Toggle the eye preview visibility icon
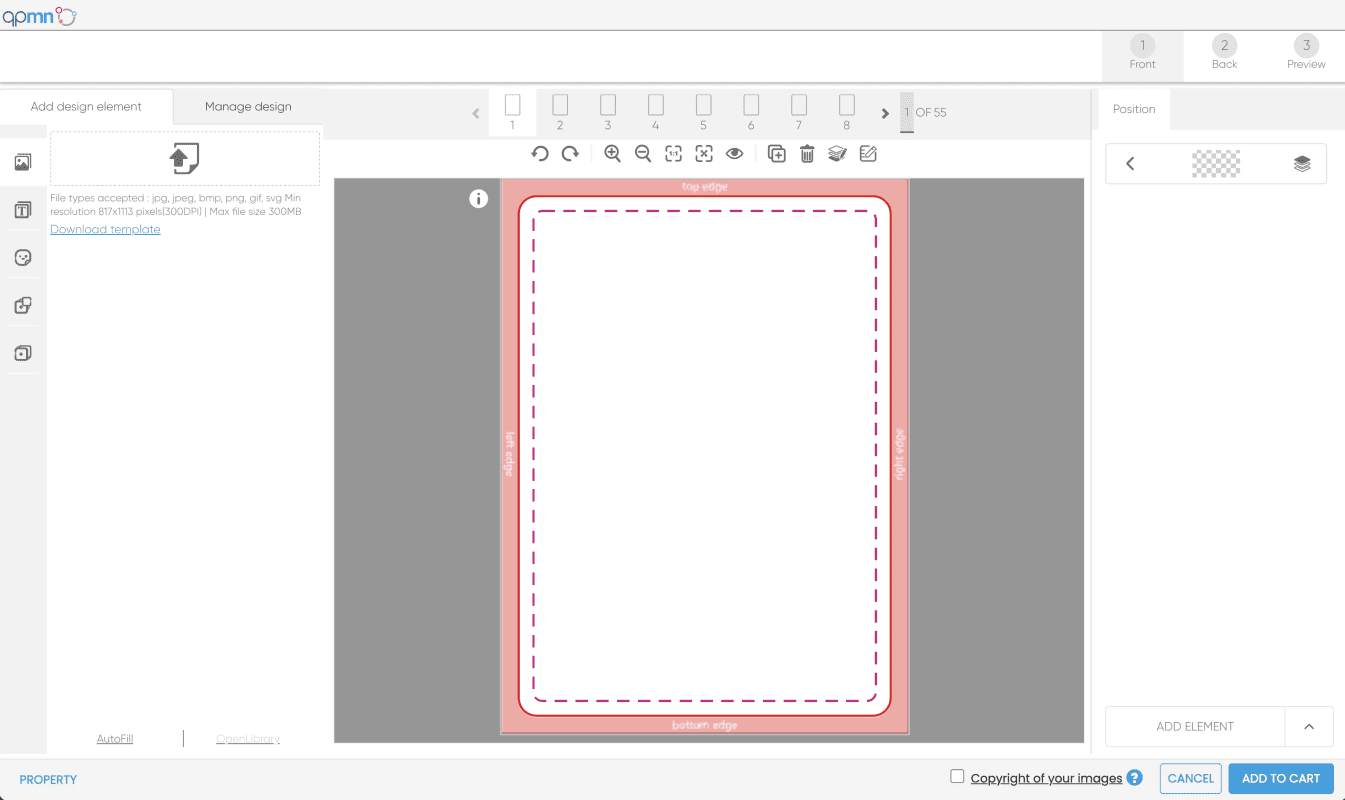Viewport: 1345px width, 800px height. [x=735, y=154]
